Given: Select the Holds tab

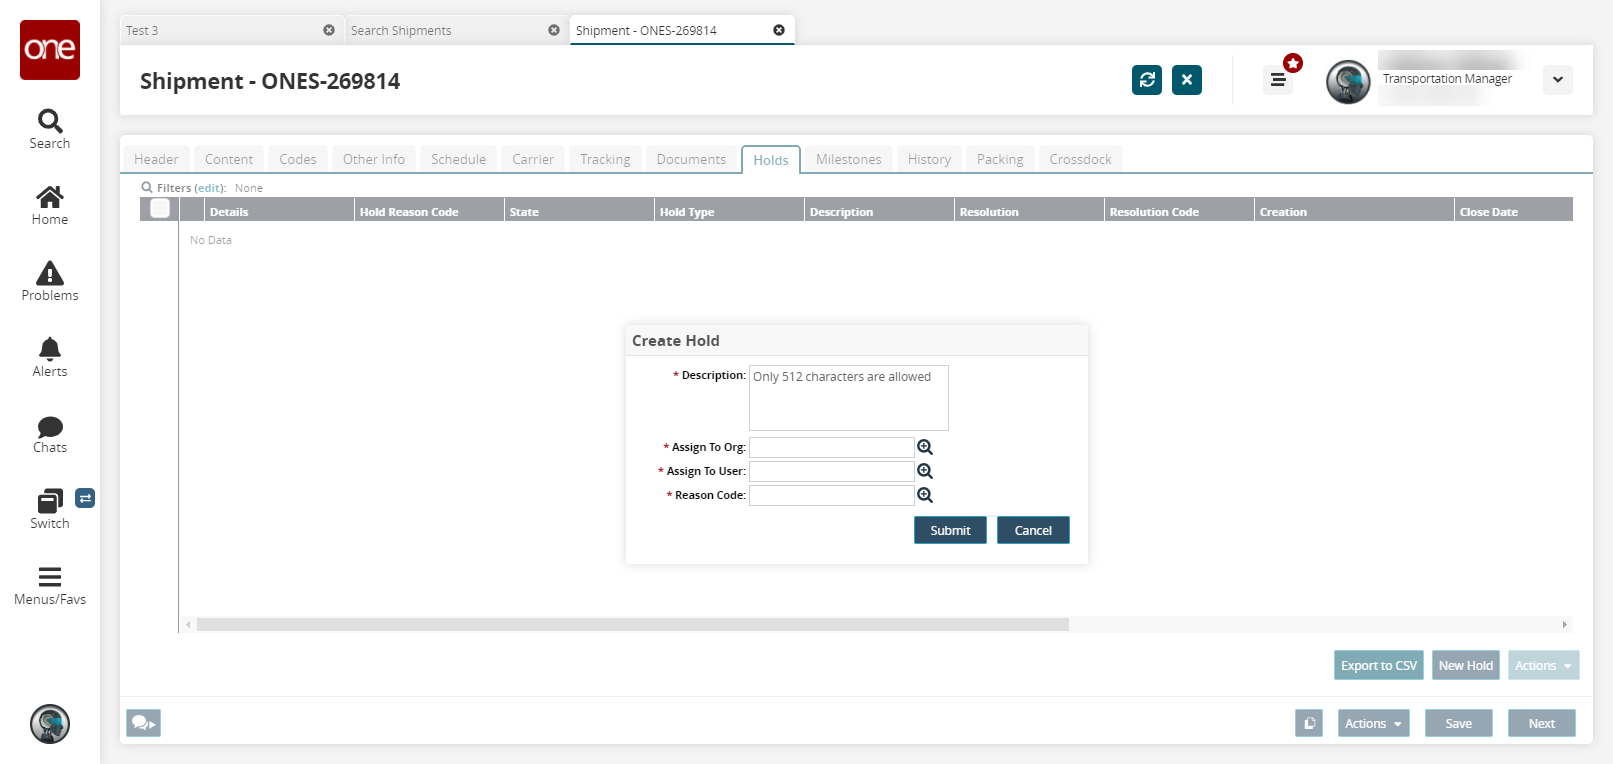Looking at the screenshot, I should point(771,160).
